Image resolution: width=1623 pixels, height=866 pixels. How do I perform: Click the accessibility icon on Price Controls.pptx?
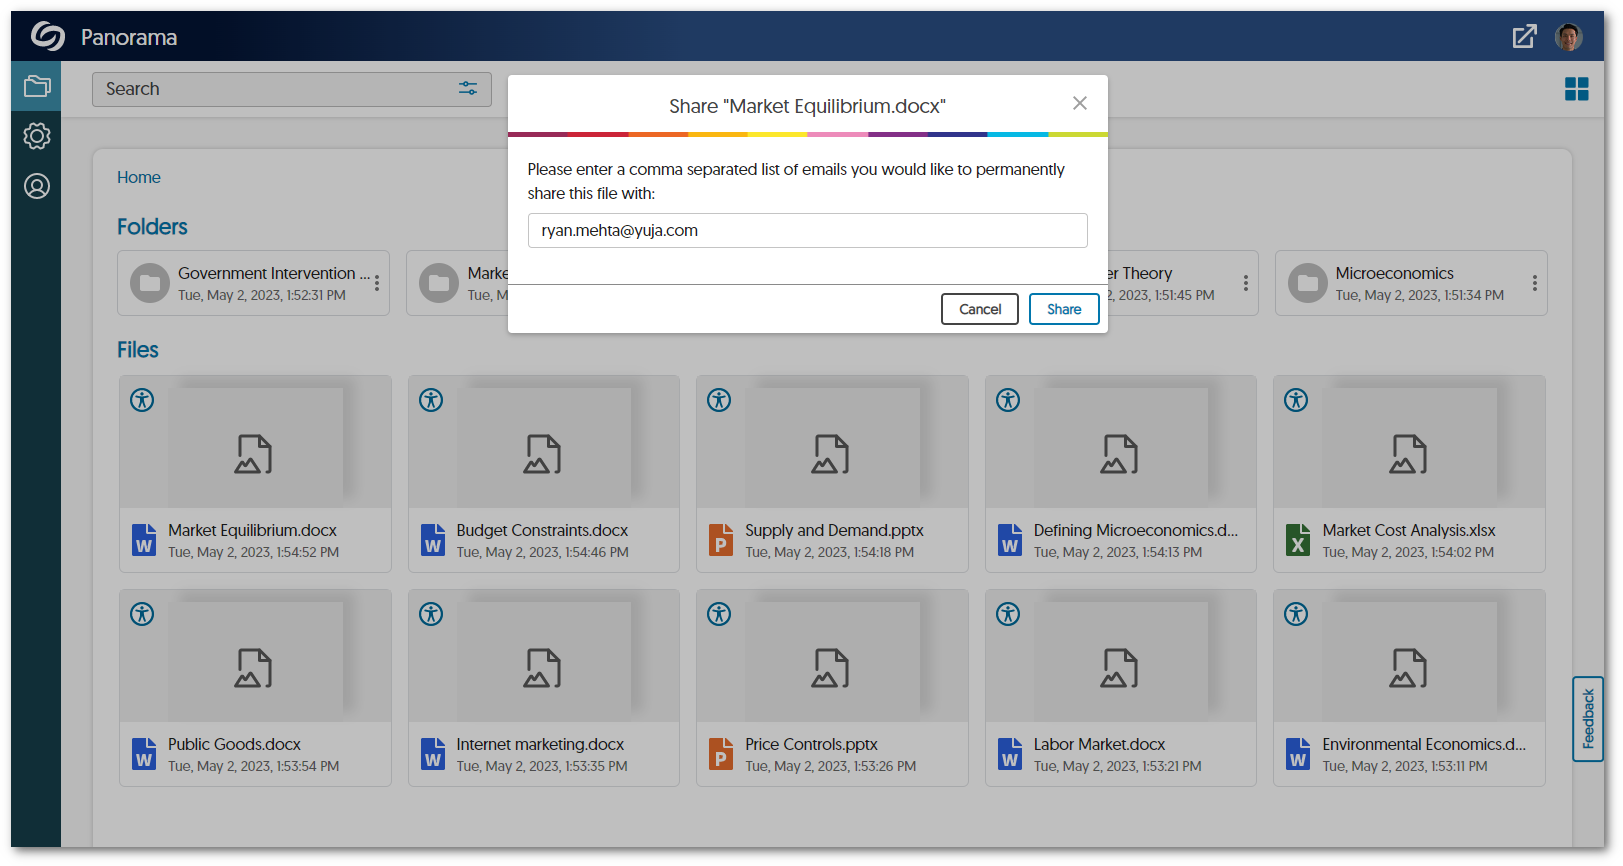[x=719, y=614]
